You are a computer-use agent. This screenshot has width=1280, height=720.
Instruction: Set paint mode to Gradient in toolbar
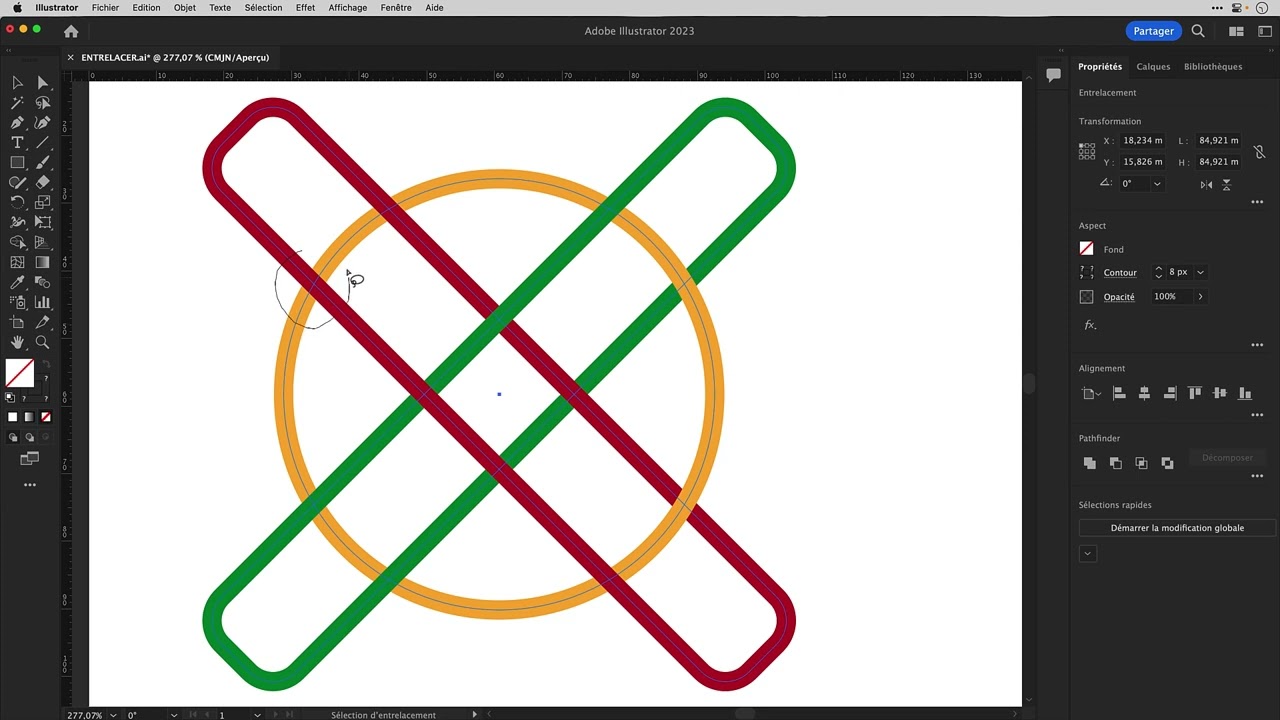tap(29, 417)
